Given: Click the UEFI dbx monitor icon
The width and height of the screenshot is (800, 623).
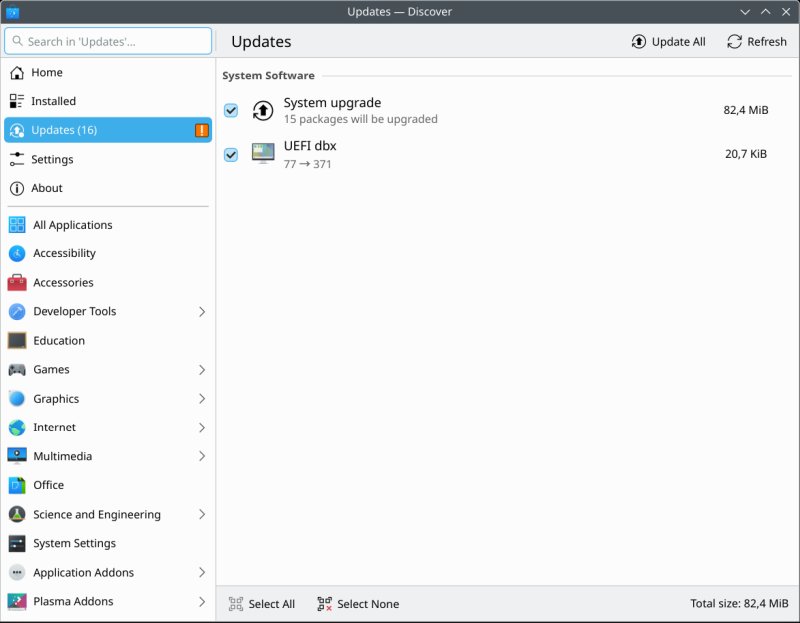Looking at the screenshot, I should pyautogui.click(x=263, y=154).
